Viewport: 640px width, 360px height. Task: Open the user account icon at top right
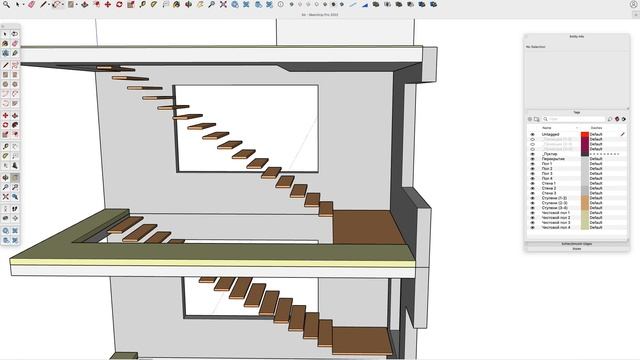tap(633, 4)
